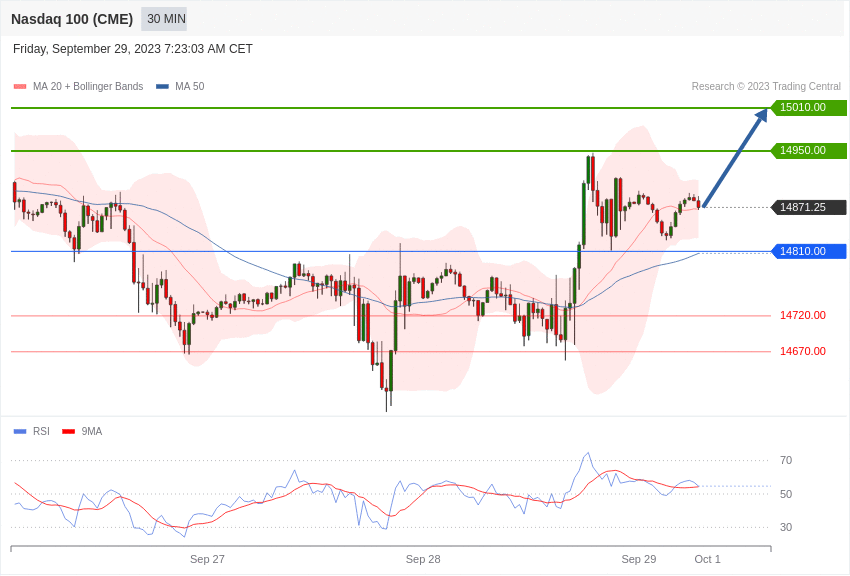Click the Oct 1 date axis label
The height and width of the screenshot is (576, 850).
707,559
